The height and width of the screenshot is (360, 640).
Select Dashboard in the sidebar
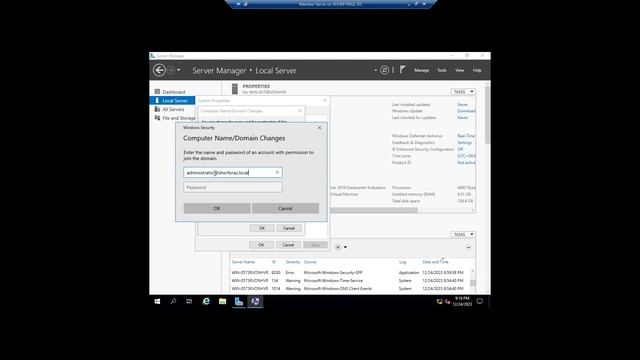(173, 92)
